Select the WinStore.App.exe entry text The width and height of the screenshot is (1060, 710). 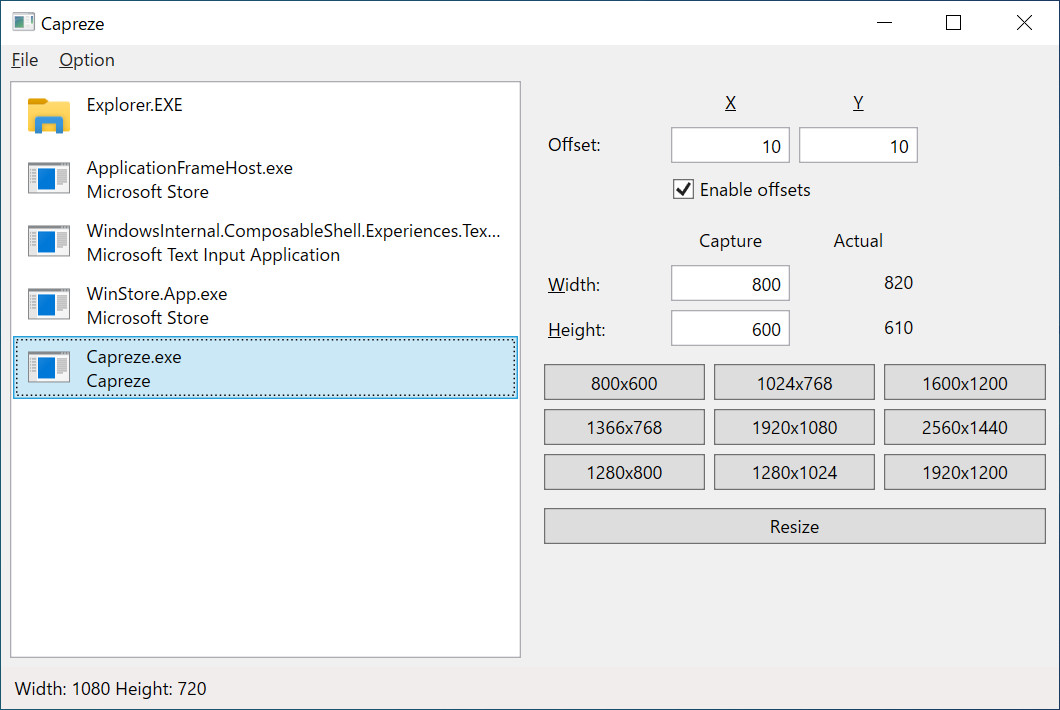tap(157, 294)
